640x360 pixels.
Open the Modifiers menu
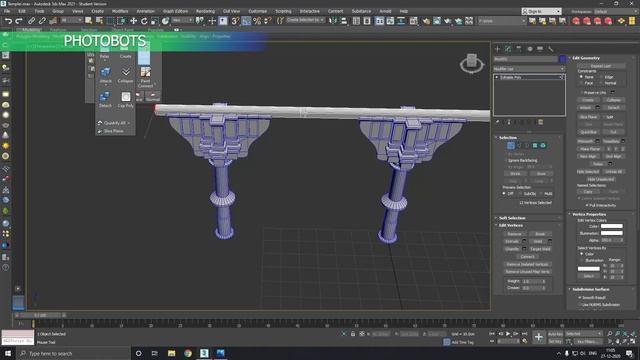[x=120, y=11]
